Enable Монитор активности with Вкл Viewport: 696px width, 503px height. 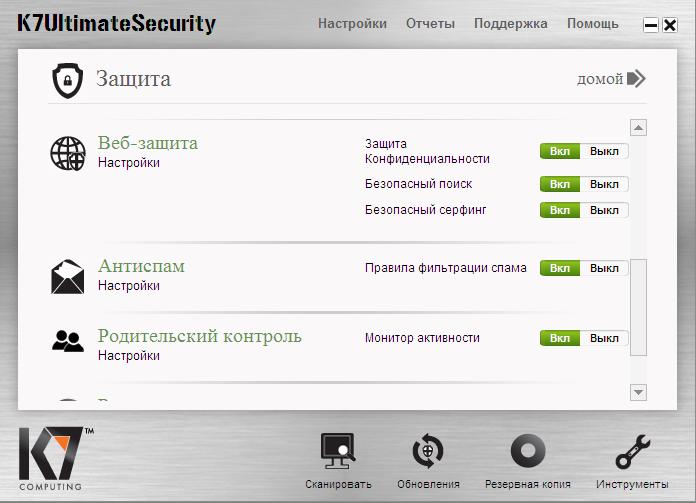pyautogui.click(x=560, y=338)
